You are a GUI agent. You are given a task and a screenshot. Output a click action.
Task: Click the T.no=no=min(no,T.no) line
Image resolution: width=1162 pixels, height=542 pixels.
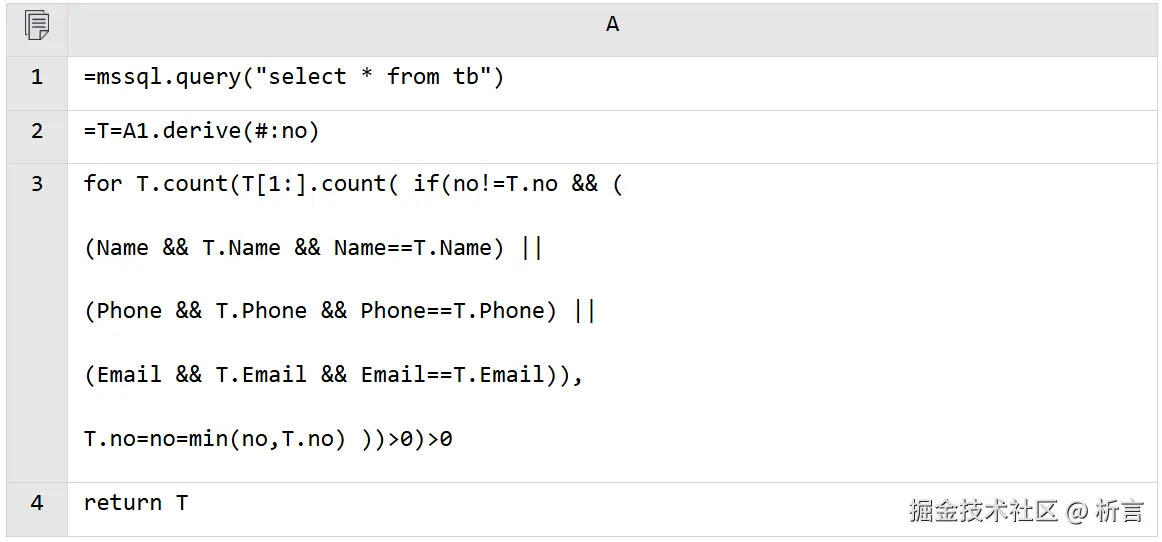click(x=268, y=440)
